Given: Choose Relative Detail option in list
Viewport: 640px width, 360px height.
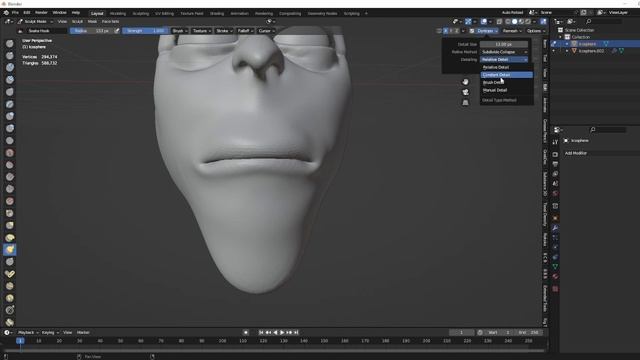Looking at the screenshot, I should (507, 67).
